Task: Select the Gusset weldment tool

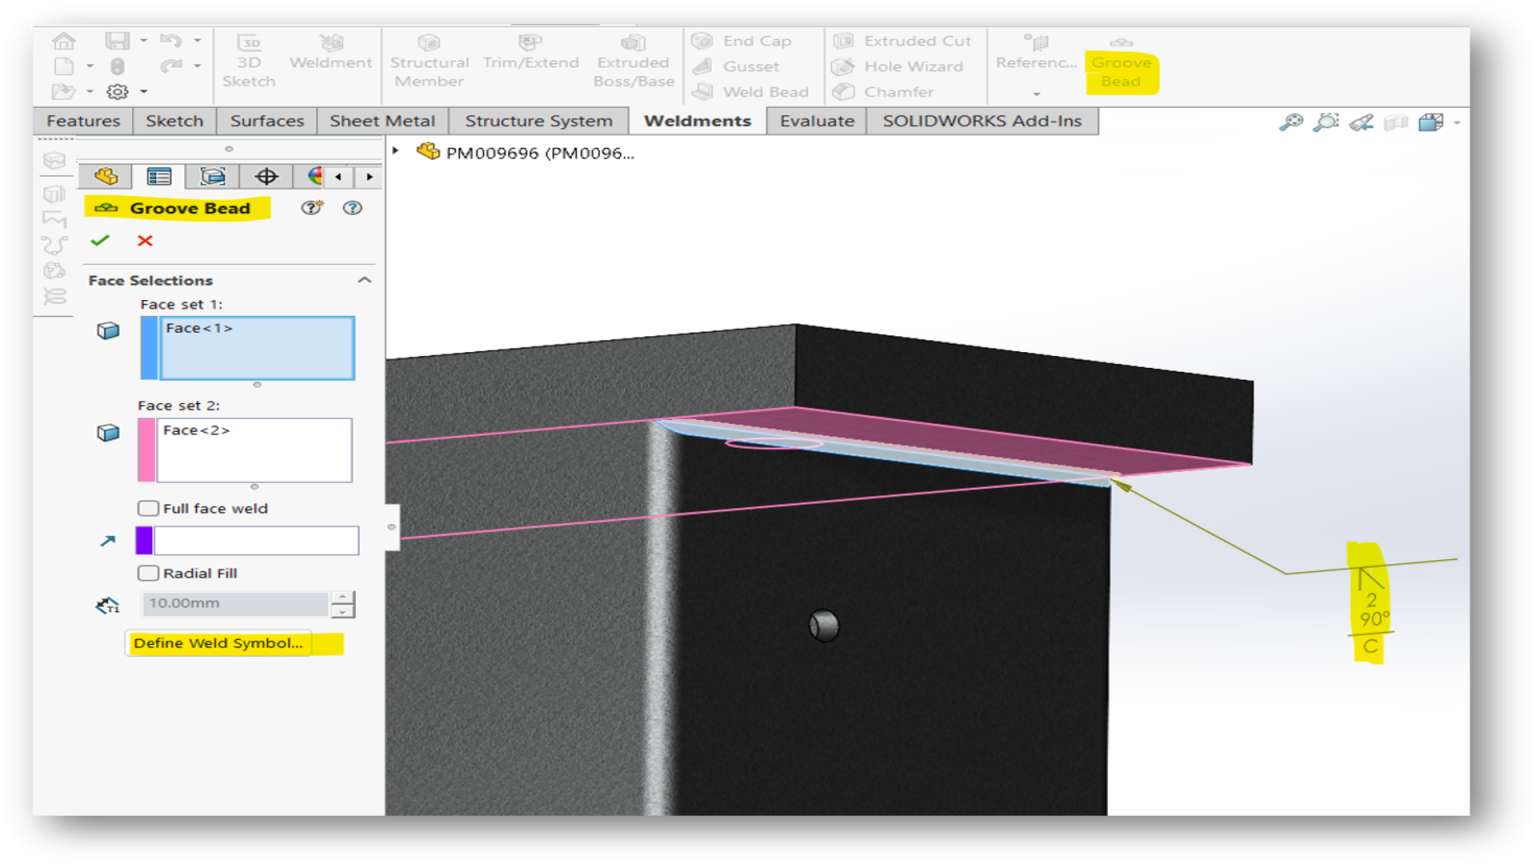Action: (751, 66)
